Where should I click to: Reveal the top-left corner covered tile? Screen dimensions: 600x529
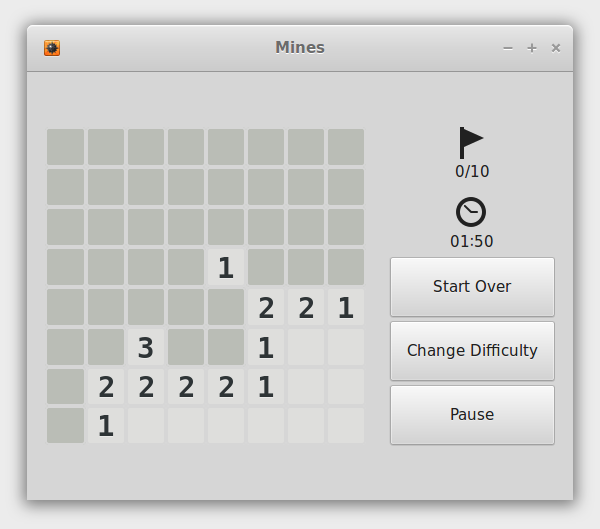click(66, 147)
